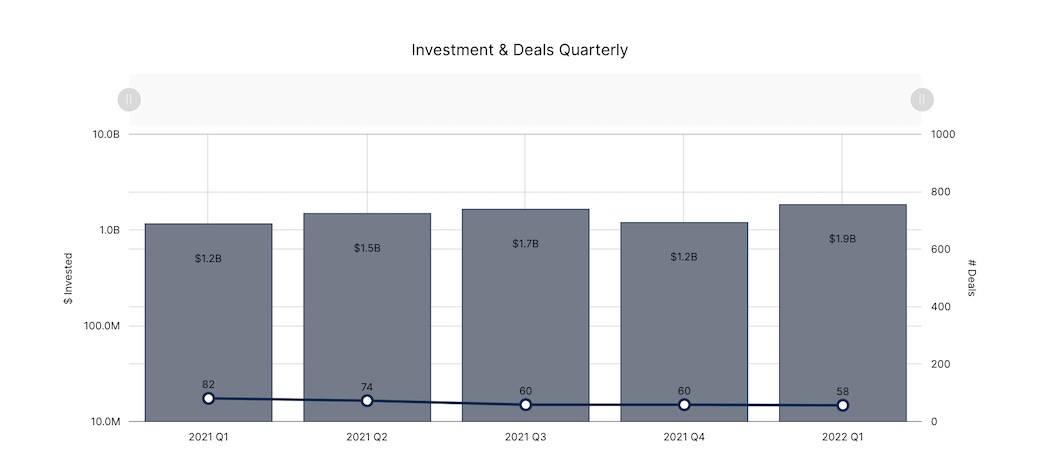Click the deals data point labeled 82
The width and height of the screenshot is (1050, 463).
pyautogui.click(x=208, y=398)
